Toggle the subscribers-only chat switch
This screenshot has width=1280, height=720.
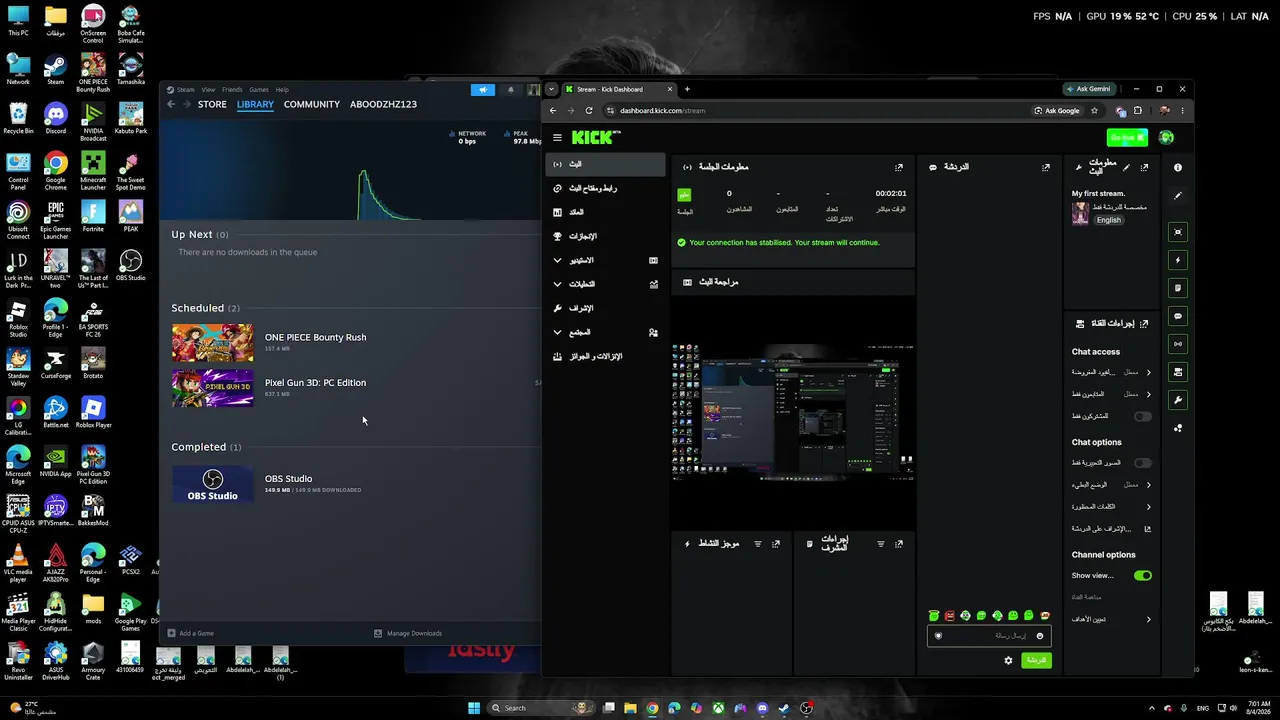(1143, 416)
